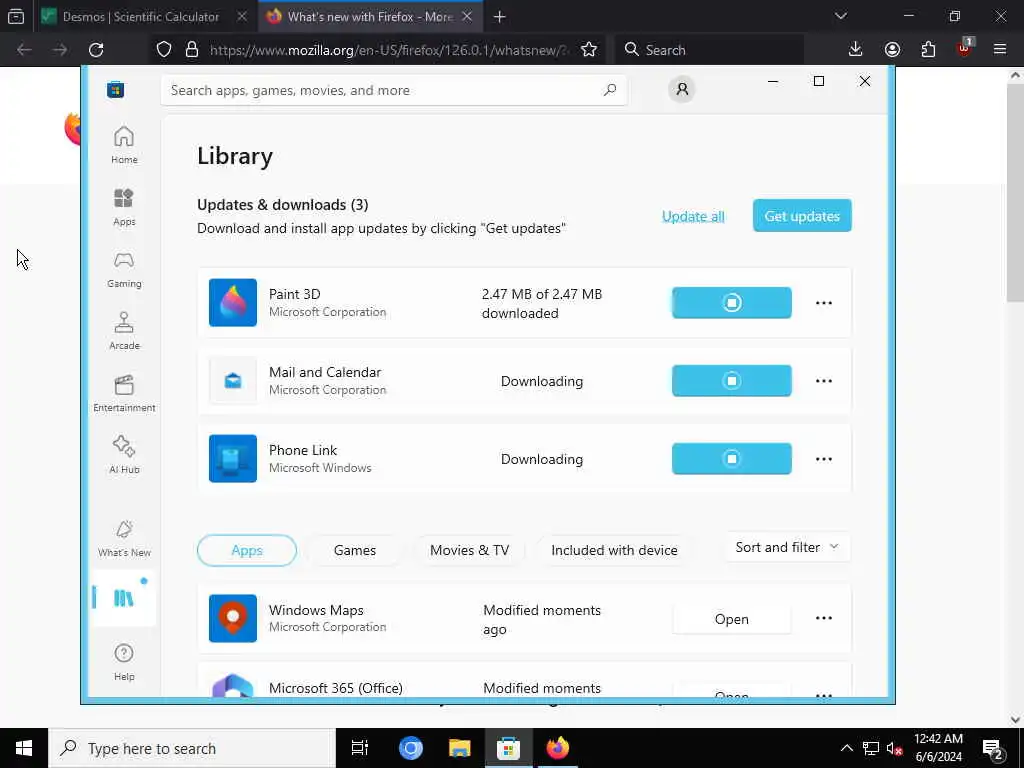Open the list all tabs dropdown in Firefox

(x=841, y=16)
